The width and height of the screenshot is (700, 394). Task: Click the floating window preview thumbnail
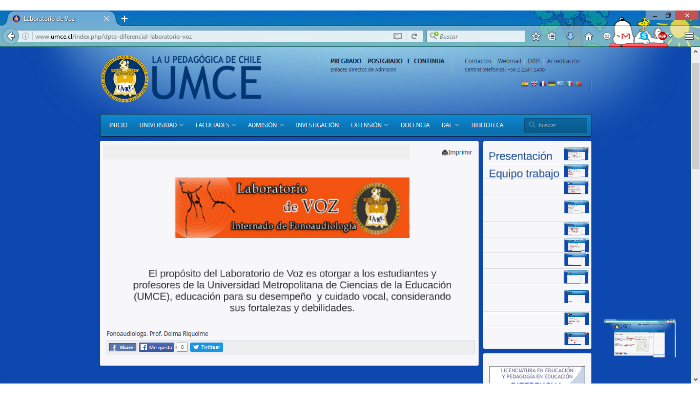point(640,338)
